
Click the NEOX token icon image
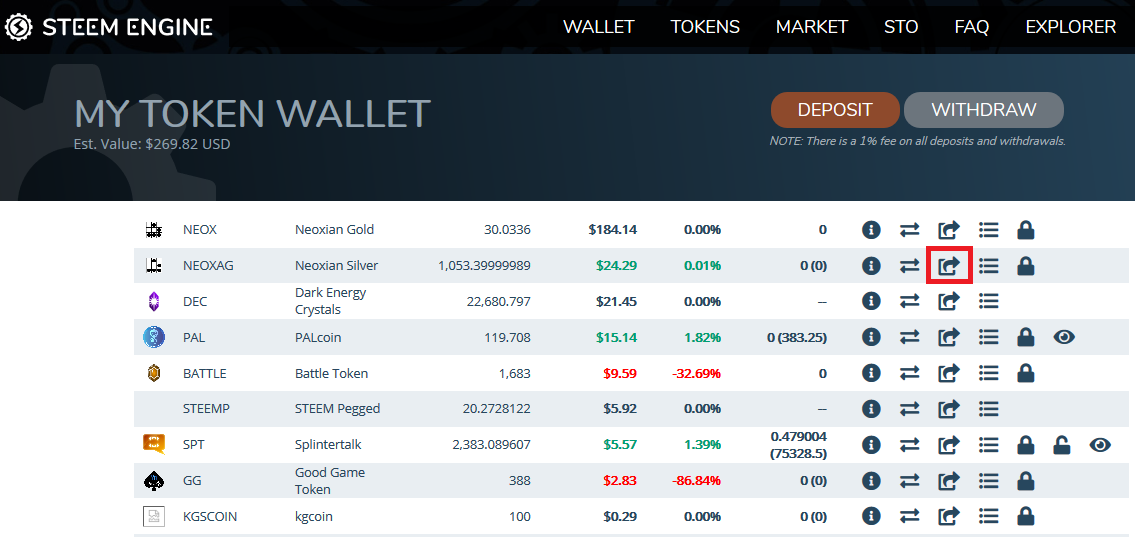(x=153, y=230)
